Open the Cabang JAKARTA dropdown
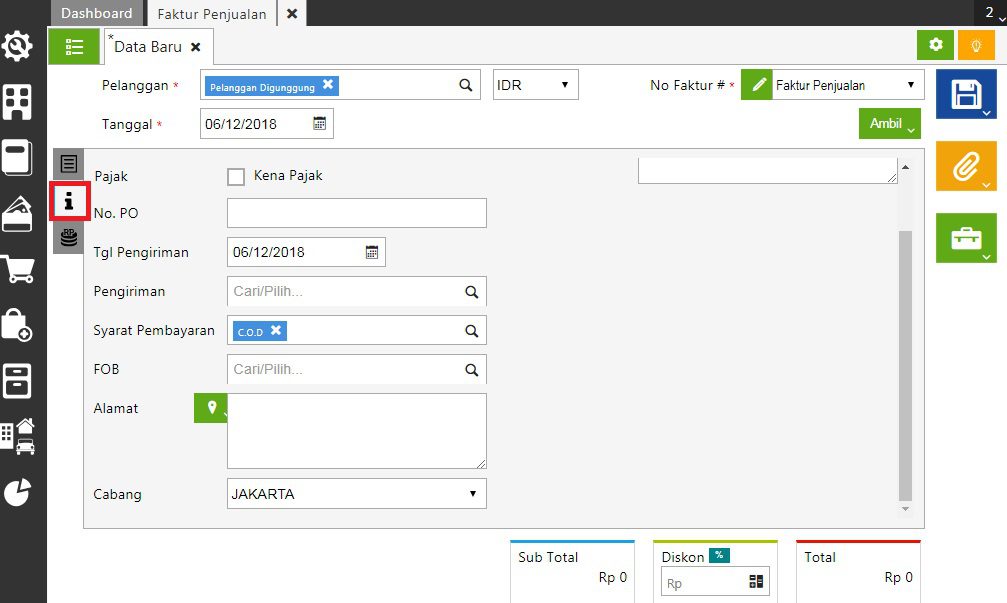The width and height of the screenshot is (1007, 603). (x=356, y=494)
